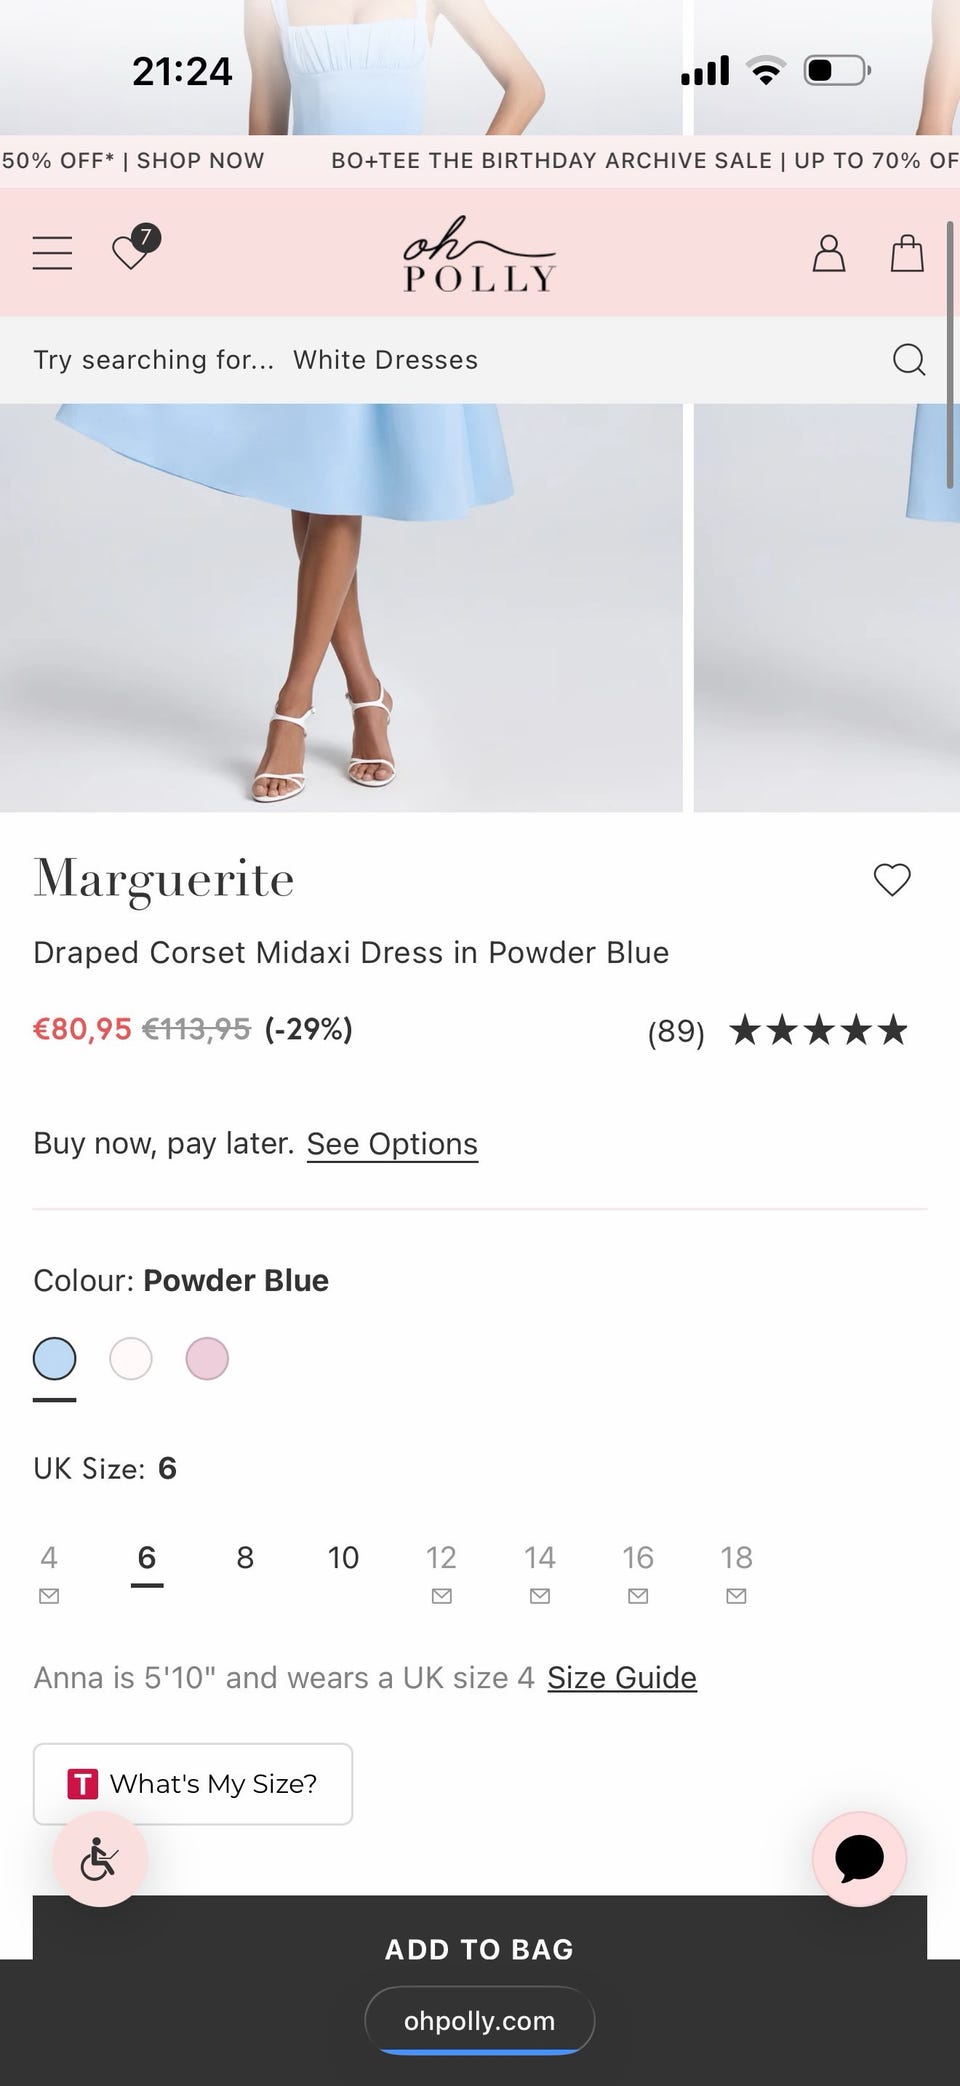The image size is (960, 2086).
Task: Add Marguerite dress to wishlist
Action: coord(892,880)
